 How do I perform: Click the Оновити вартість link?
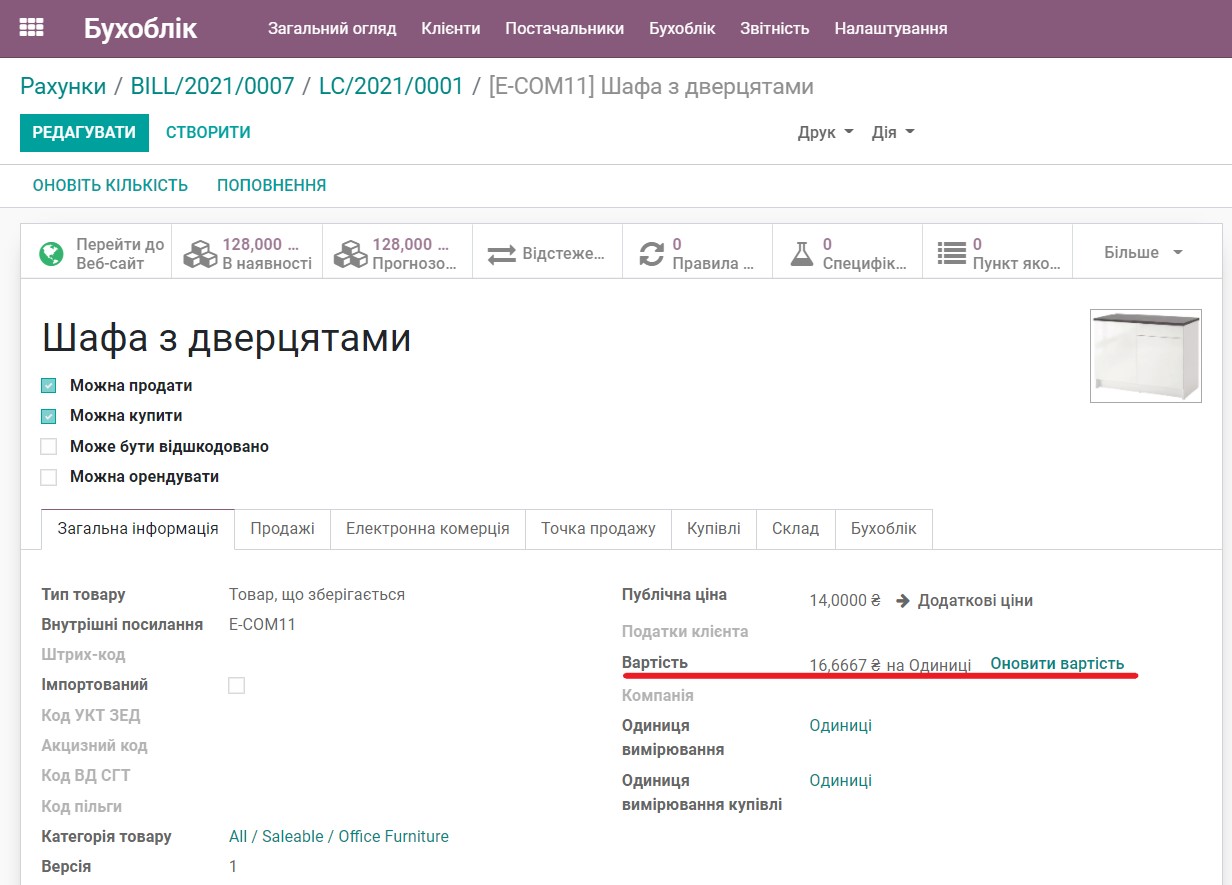(x=1058, y=662)
